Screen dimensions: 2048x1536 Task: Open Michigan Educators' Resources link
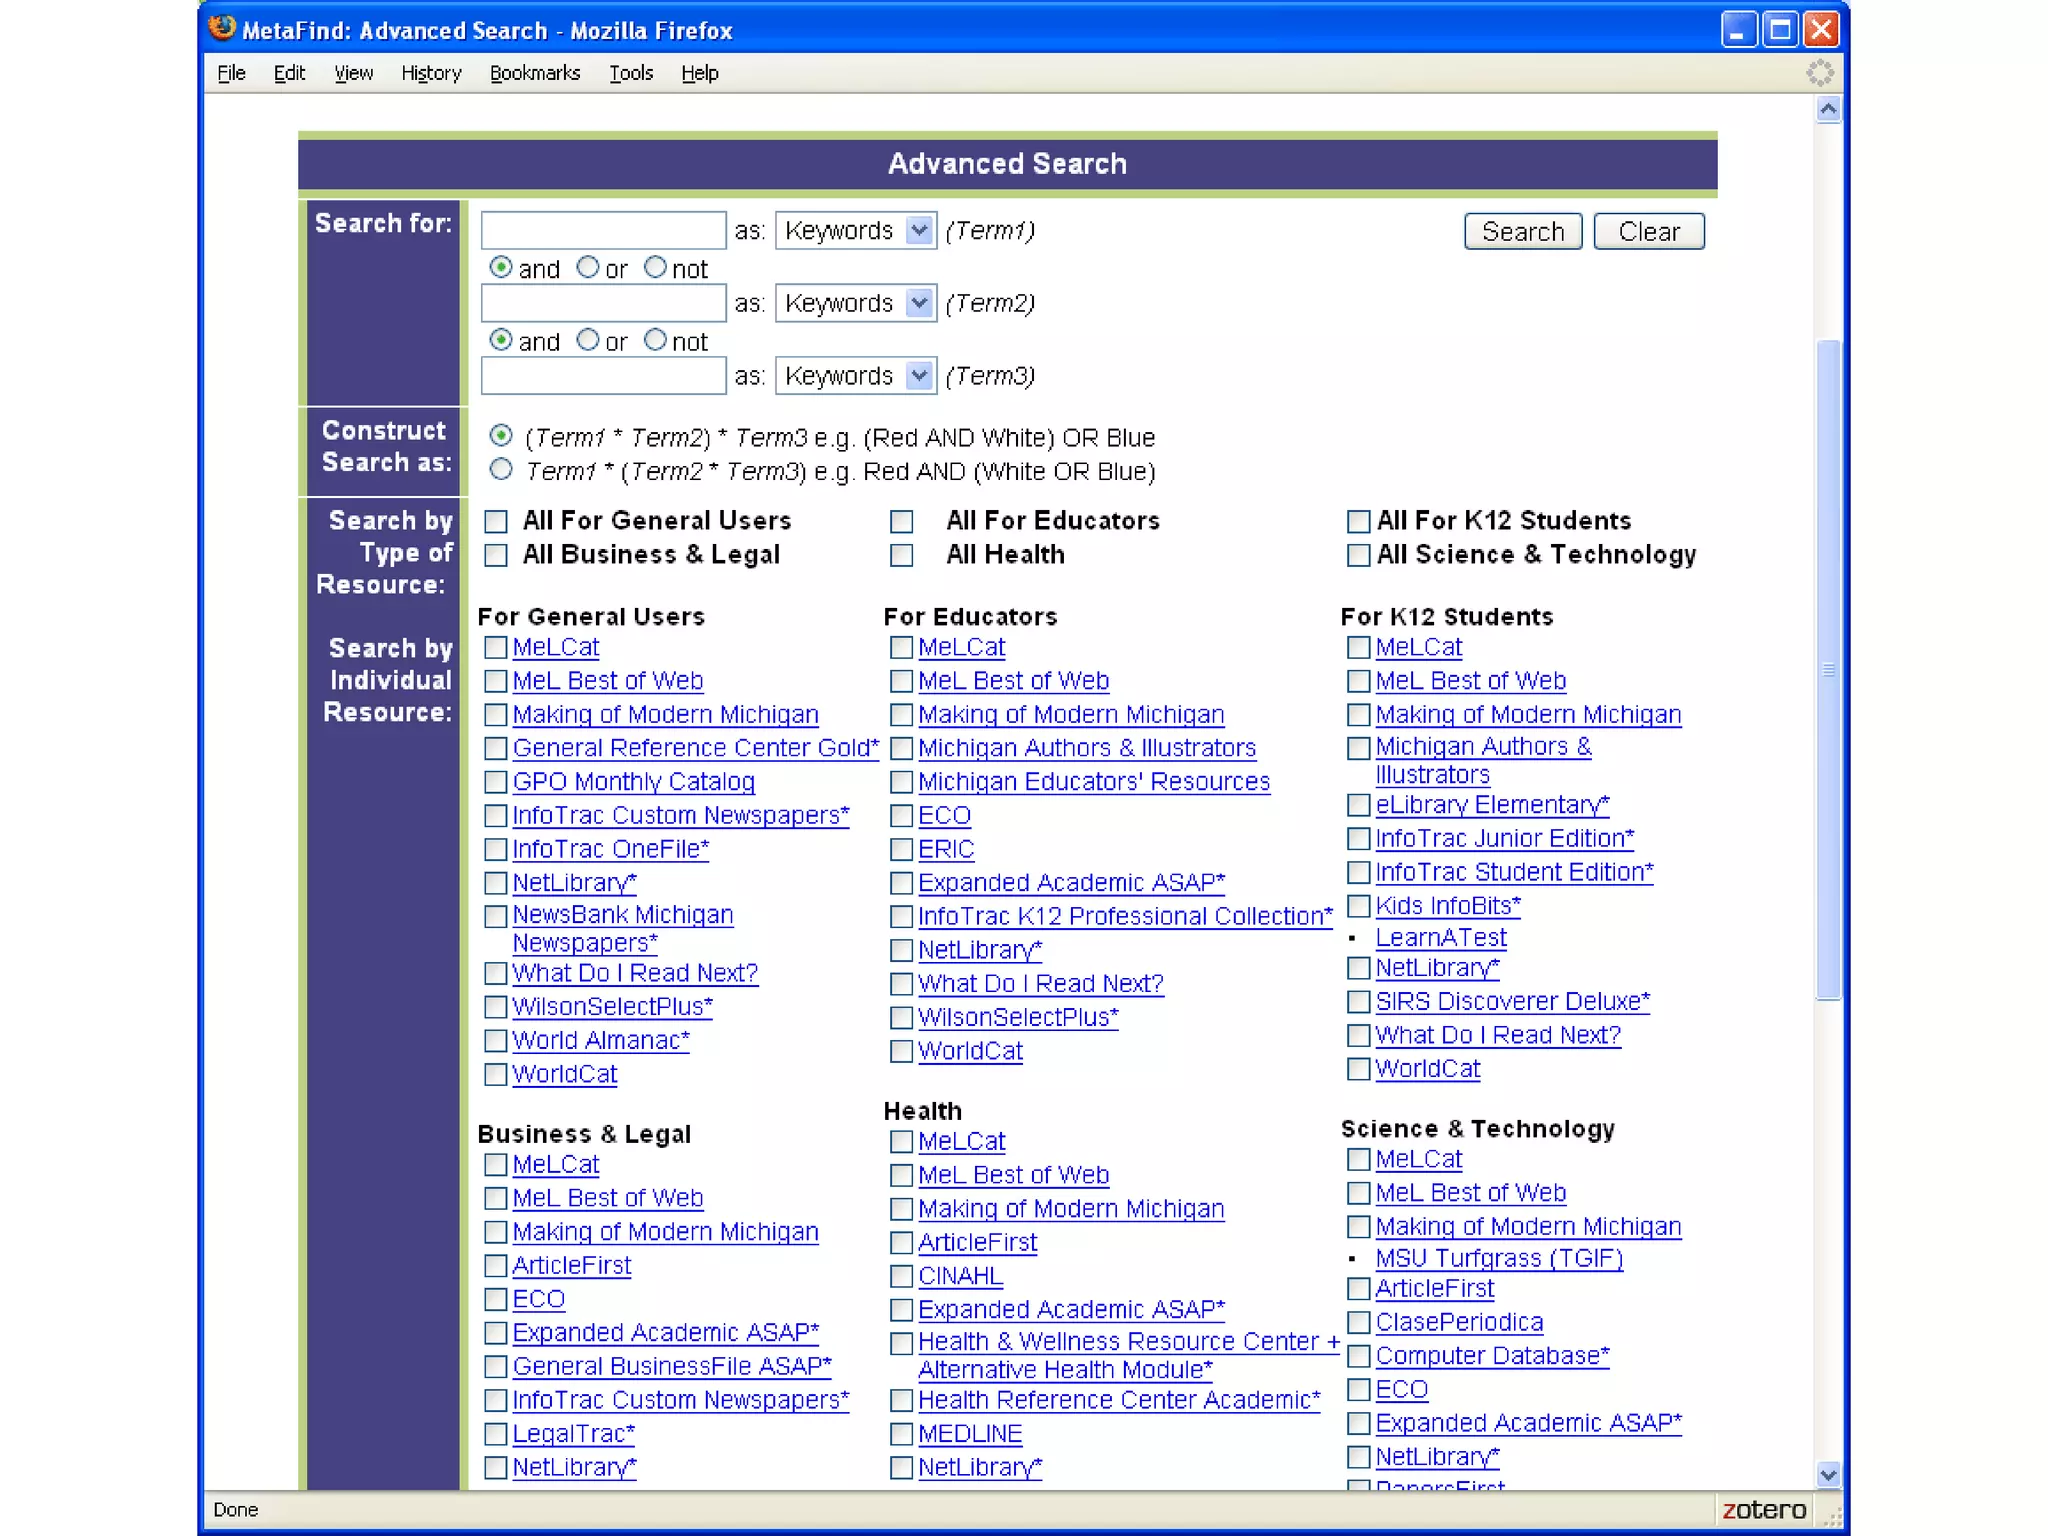click(x=1094, y=782)
